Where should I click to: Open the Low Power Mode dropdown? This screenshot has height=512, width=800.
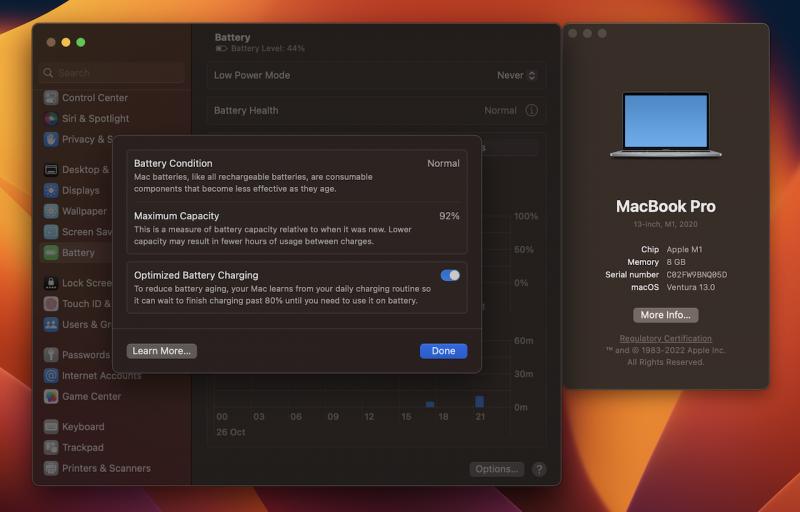(517, 75)
